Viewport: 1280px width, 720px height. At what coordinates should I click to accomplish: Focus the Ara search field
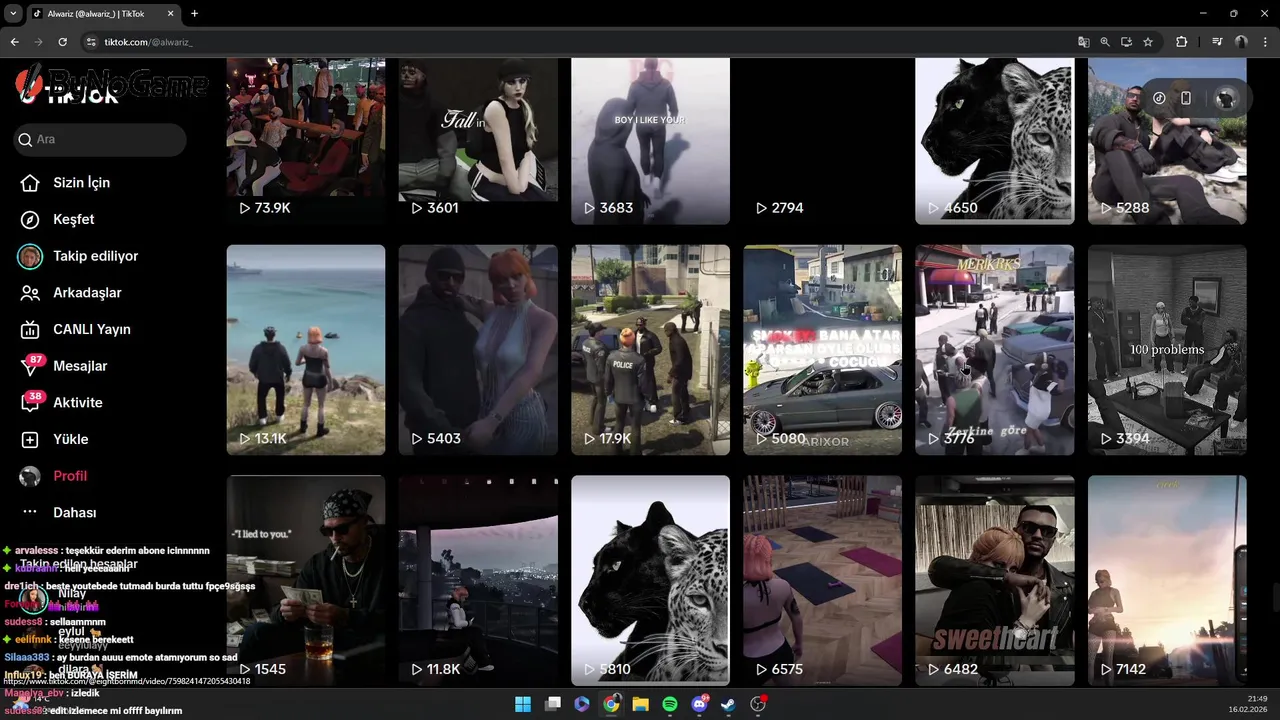click(100, 140)
